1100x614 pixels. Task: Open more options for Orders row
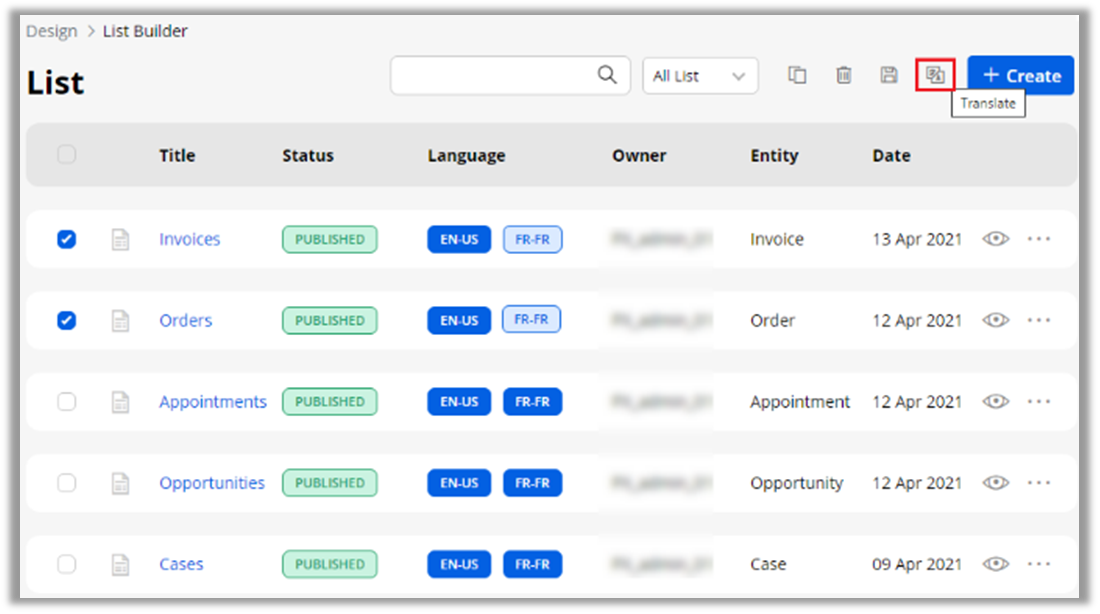click(1039, 320)
